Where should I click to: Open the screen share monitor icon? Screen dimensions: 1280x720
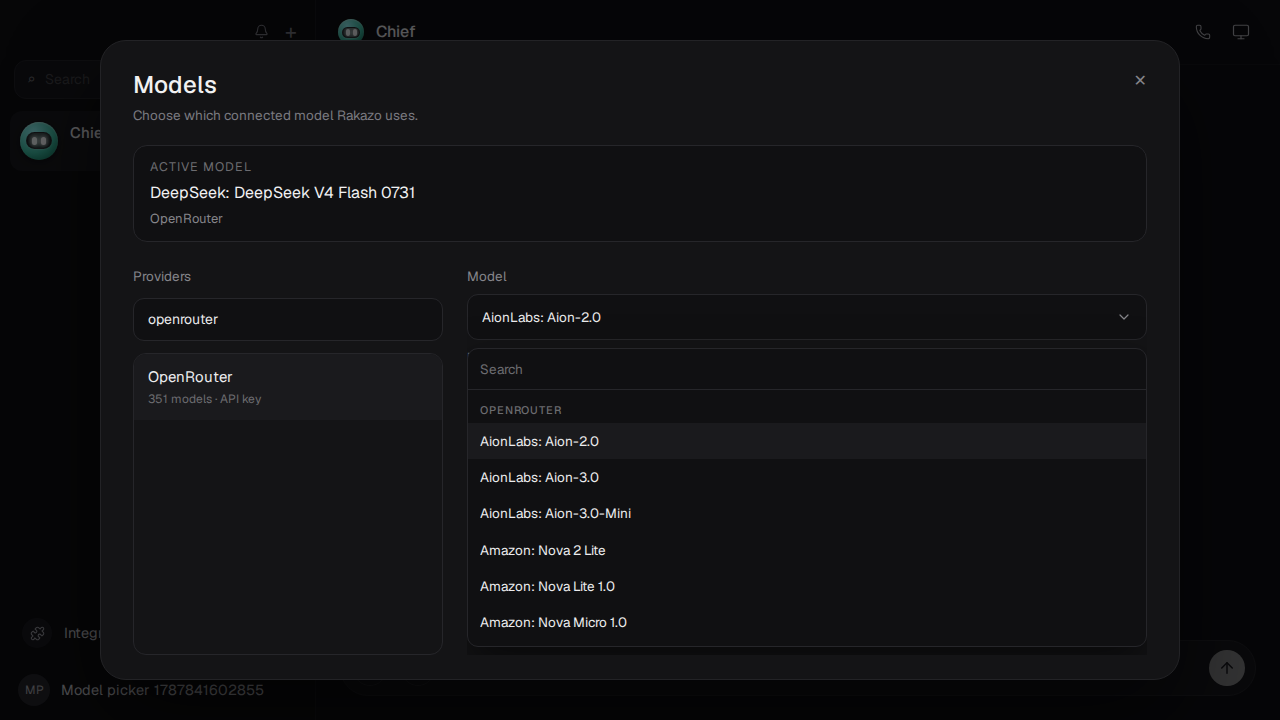point(1241,32)
